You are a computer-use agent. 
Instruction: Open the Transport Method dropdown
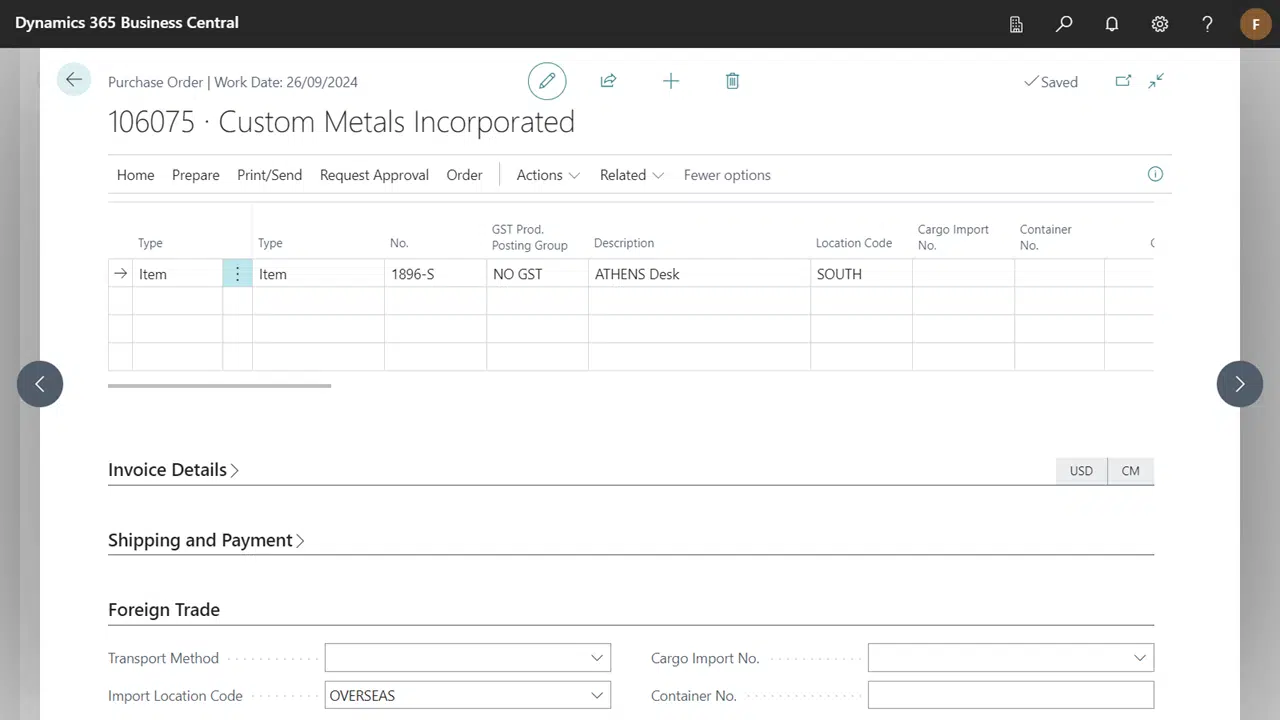(x=596, y=658)
